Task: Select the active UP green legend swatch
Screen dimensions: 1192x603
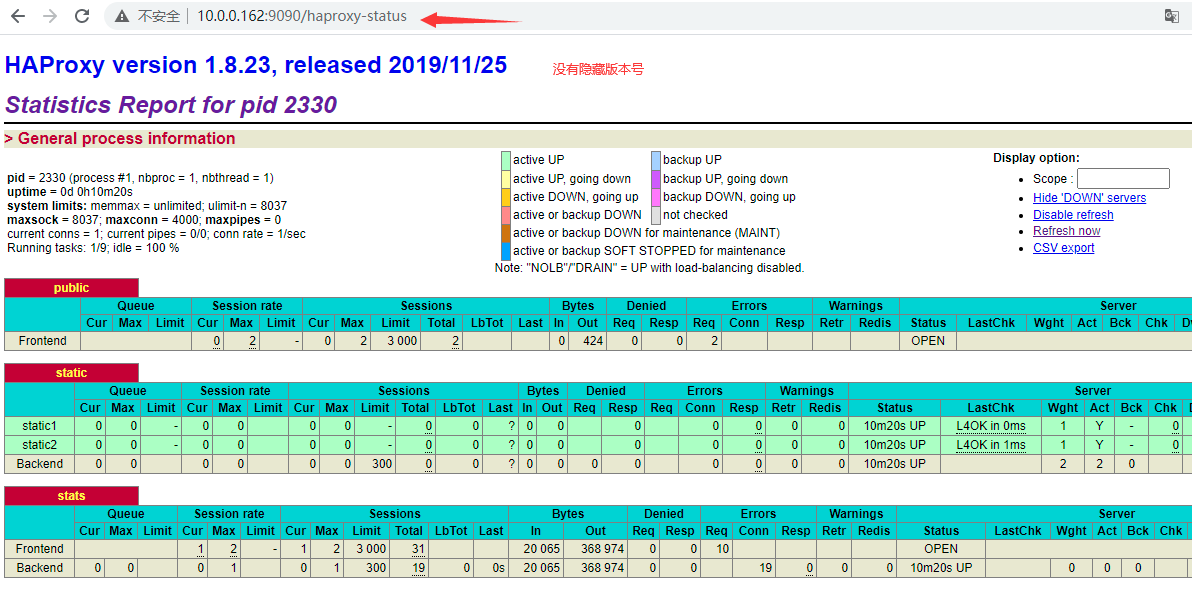Action: tap(506, 160)
